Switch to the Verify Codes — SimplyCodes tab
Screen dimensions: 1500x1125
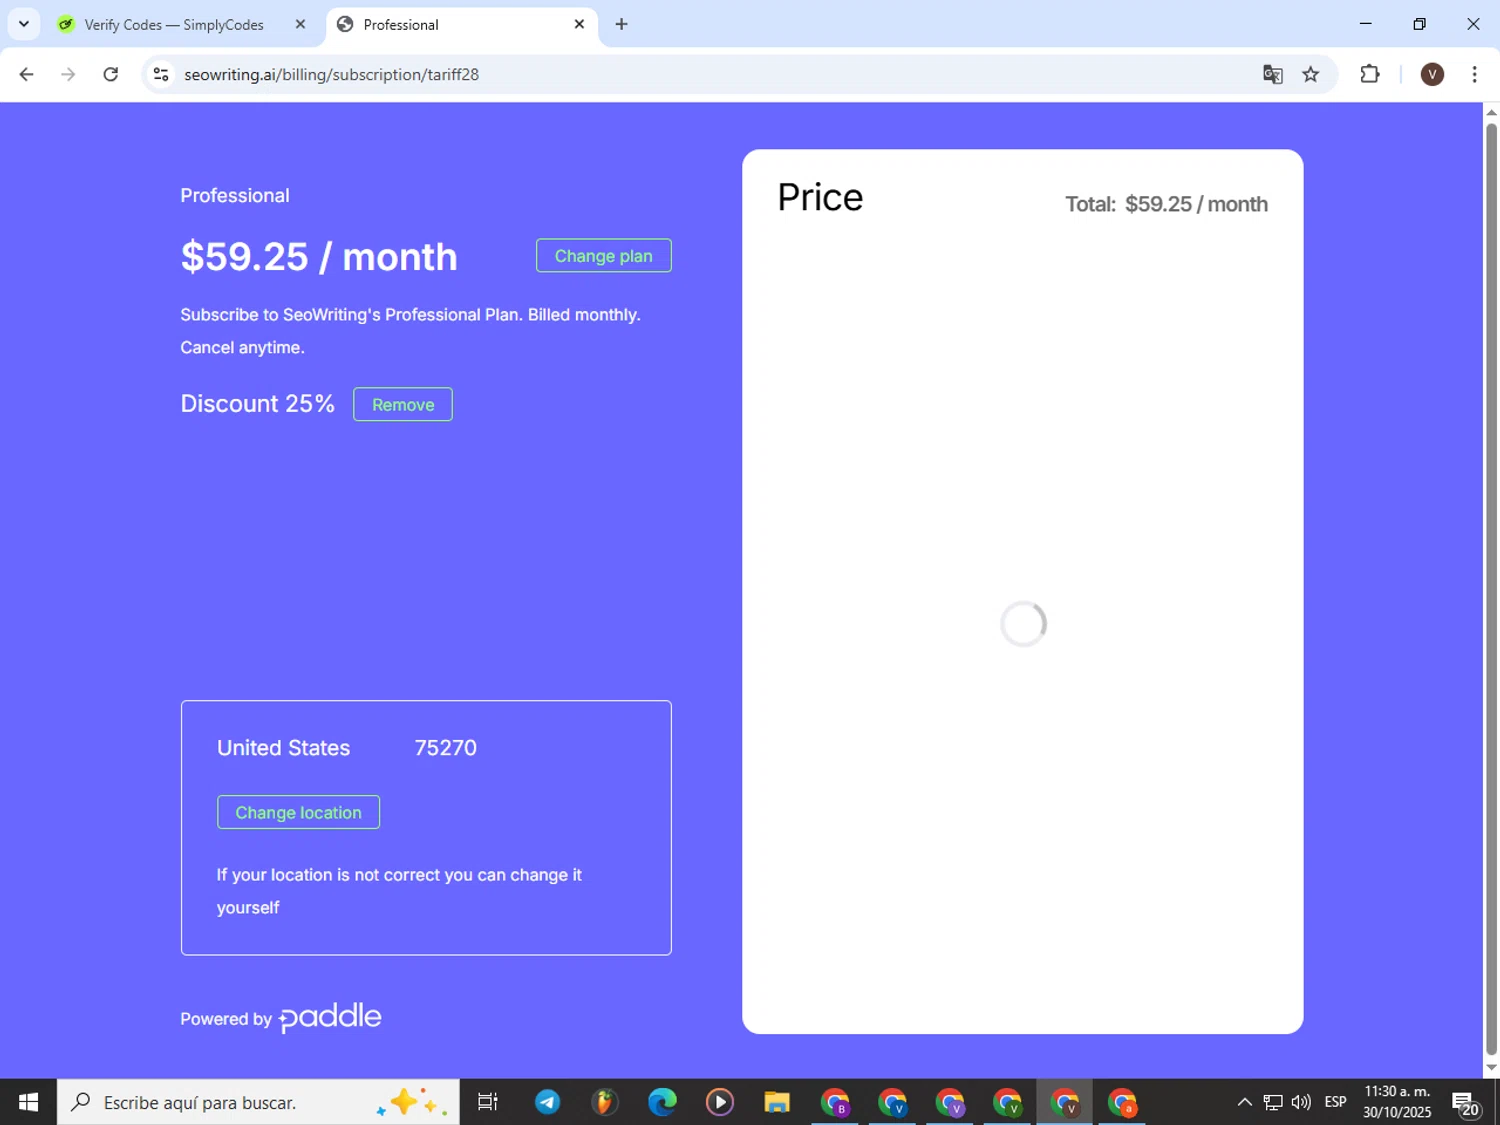(x=174, y=25)
